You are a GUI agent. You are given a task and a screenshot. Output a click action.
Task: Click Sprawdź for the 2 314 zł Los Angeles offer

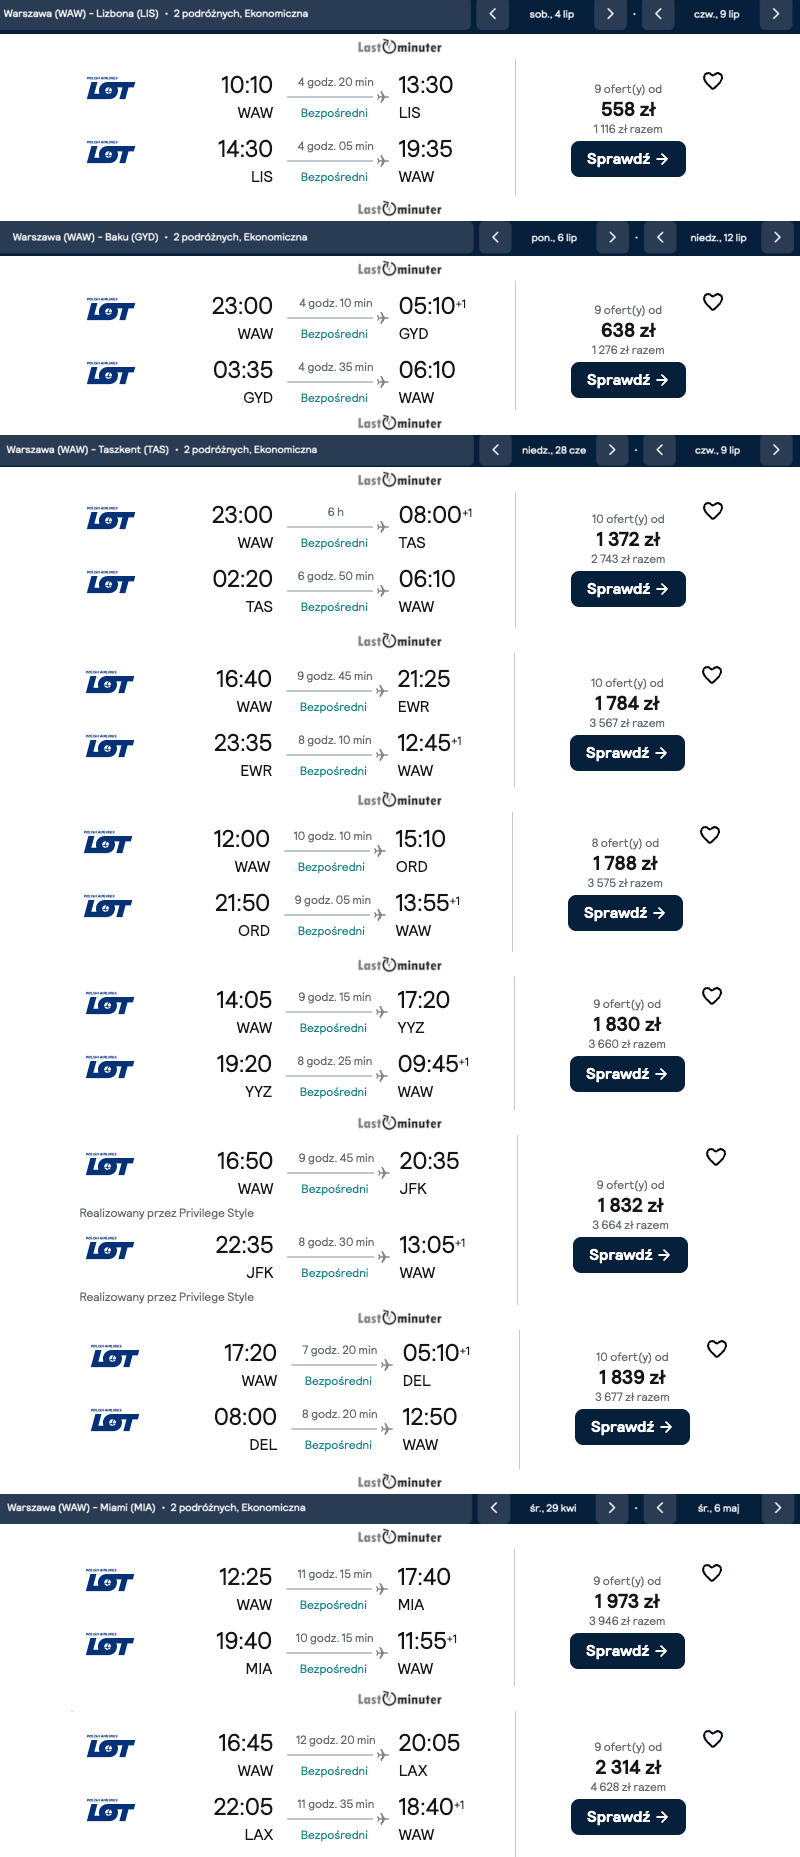pyautogui.click(x=628, y=1817)
